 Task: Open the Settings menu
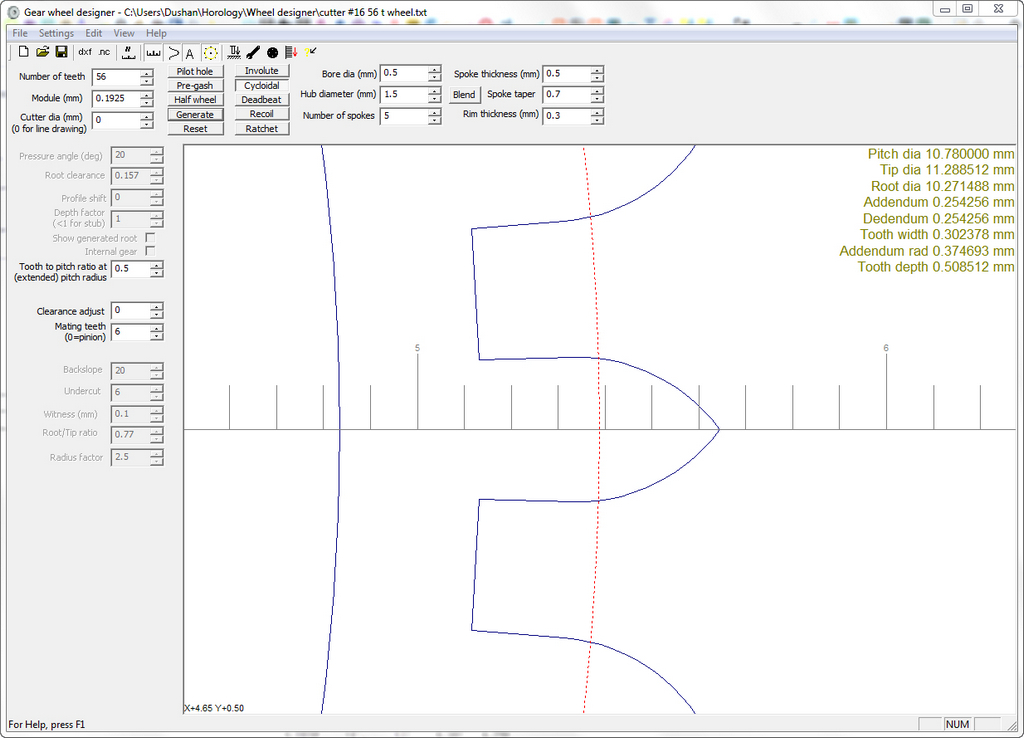[x=56, y=33]
